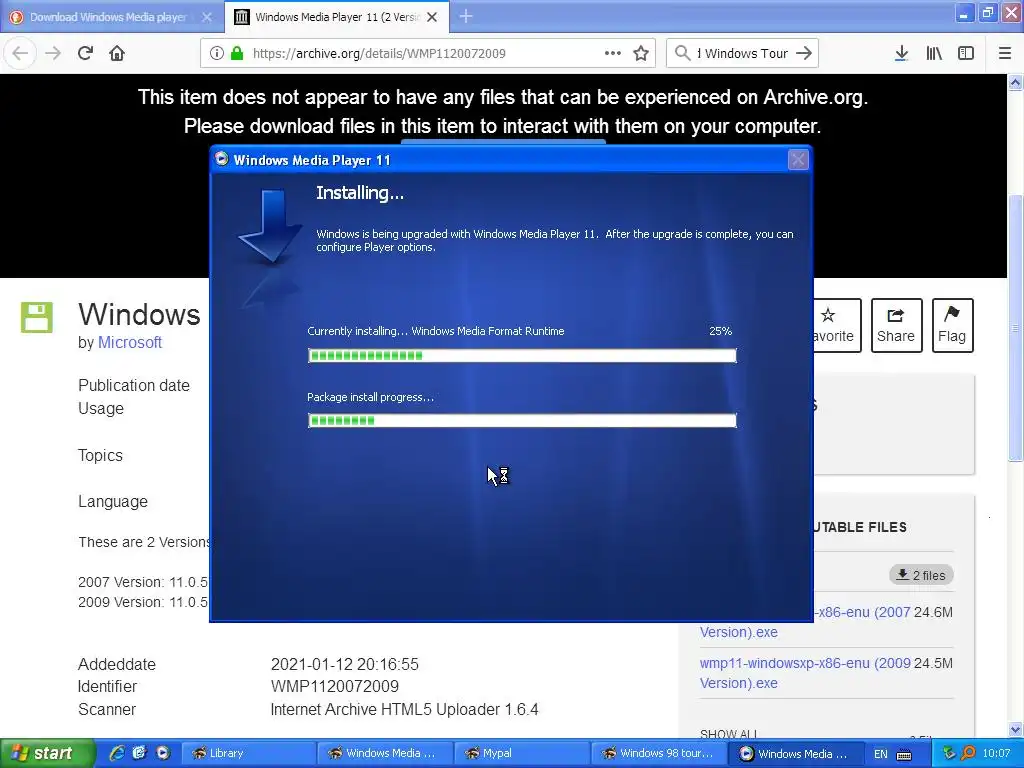This screenshot has width=1024, height=768.
Task: Open a new browser tab
Action: click(466, 16)
